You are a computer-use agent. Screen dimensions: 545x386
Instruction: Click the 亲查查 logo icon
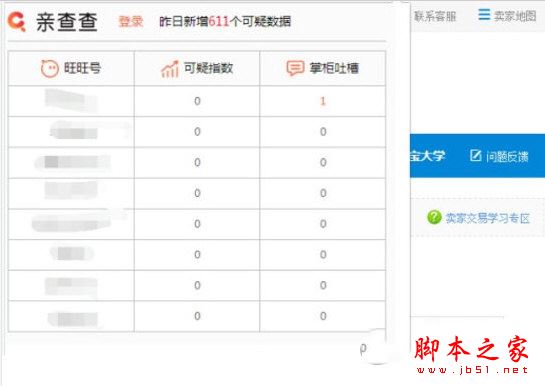tap(17, 22)
